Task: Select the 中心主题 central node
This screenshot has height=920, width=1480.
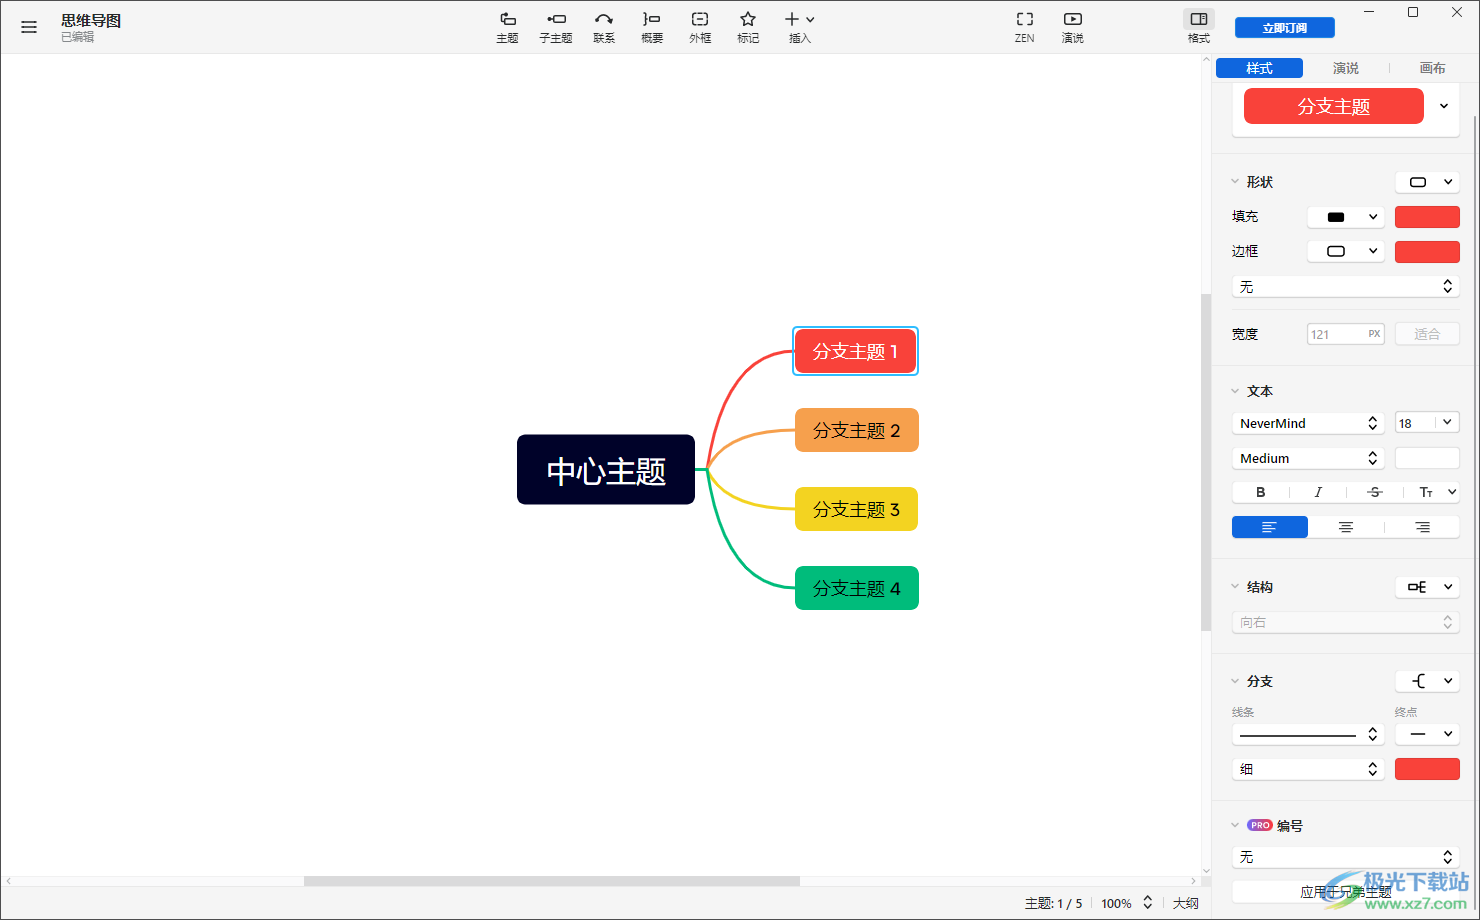Action: pos(606,470)
